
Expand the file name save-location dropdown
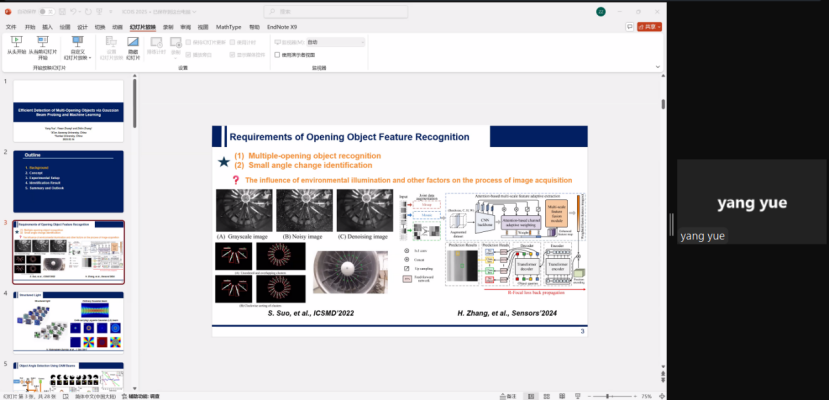pos(195,12)
